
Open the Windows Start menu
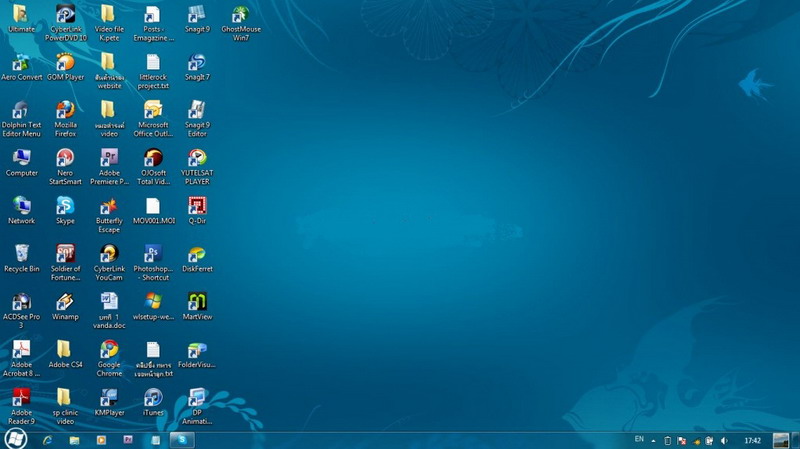coord(16,439)
